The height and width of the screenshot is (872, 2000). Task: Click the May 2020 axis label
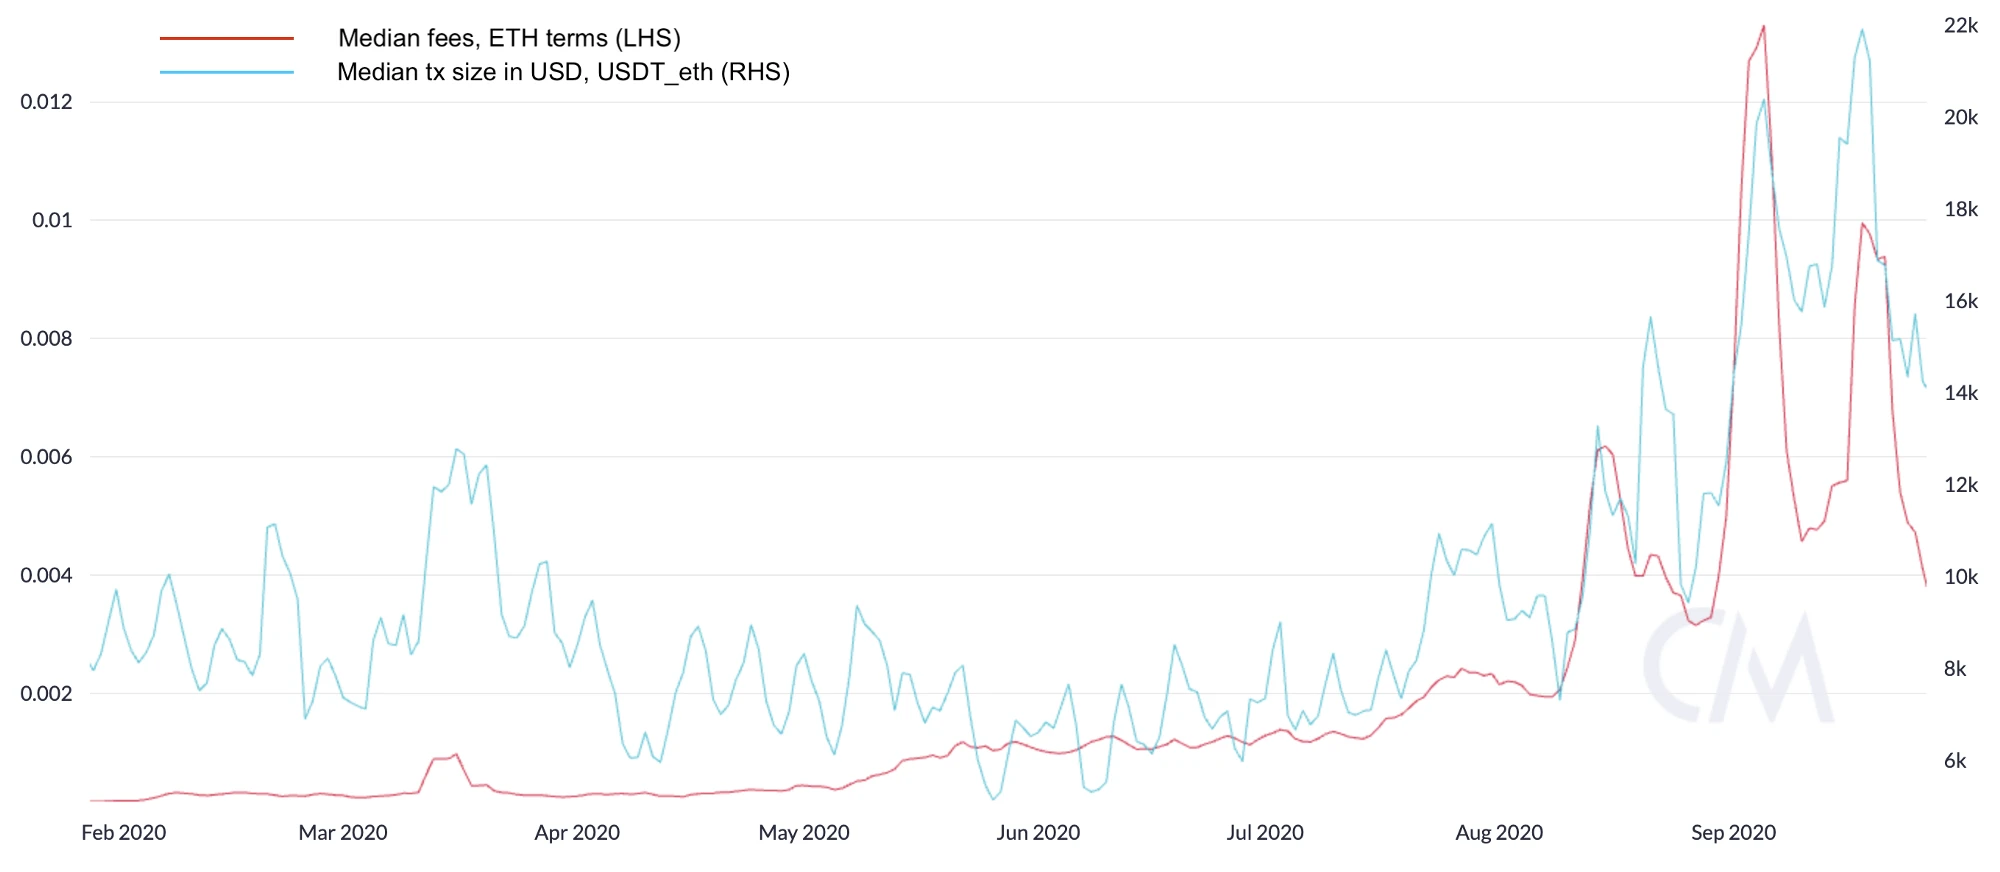coord(804,832)
